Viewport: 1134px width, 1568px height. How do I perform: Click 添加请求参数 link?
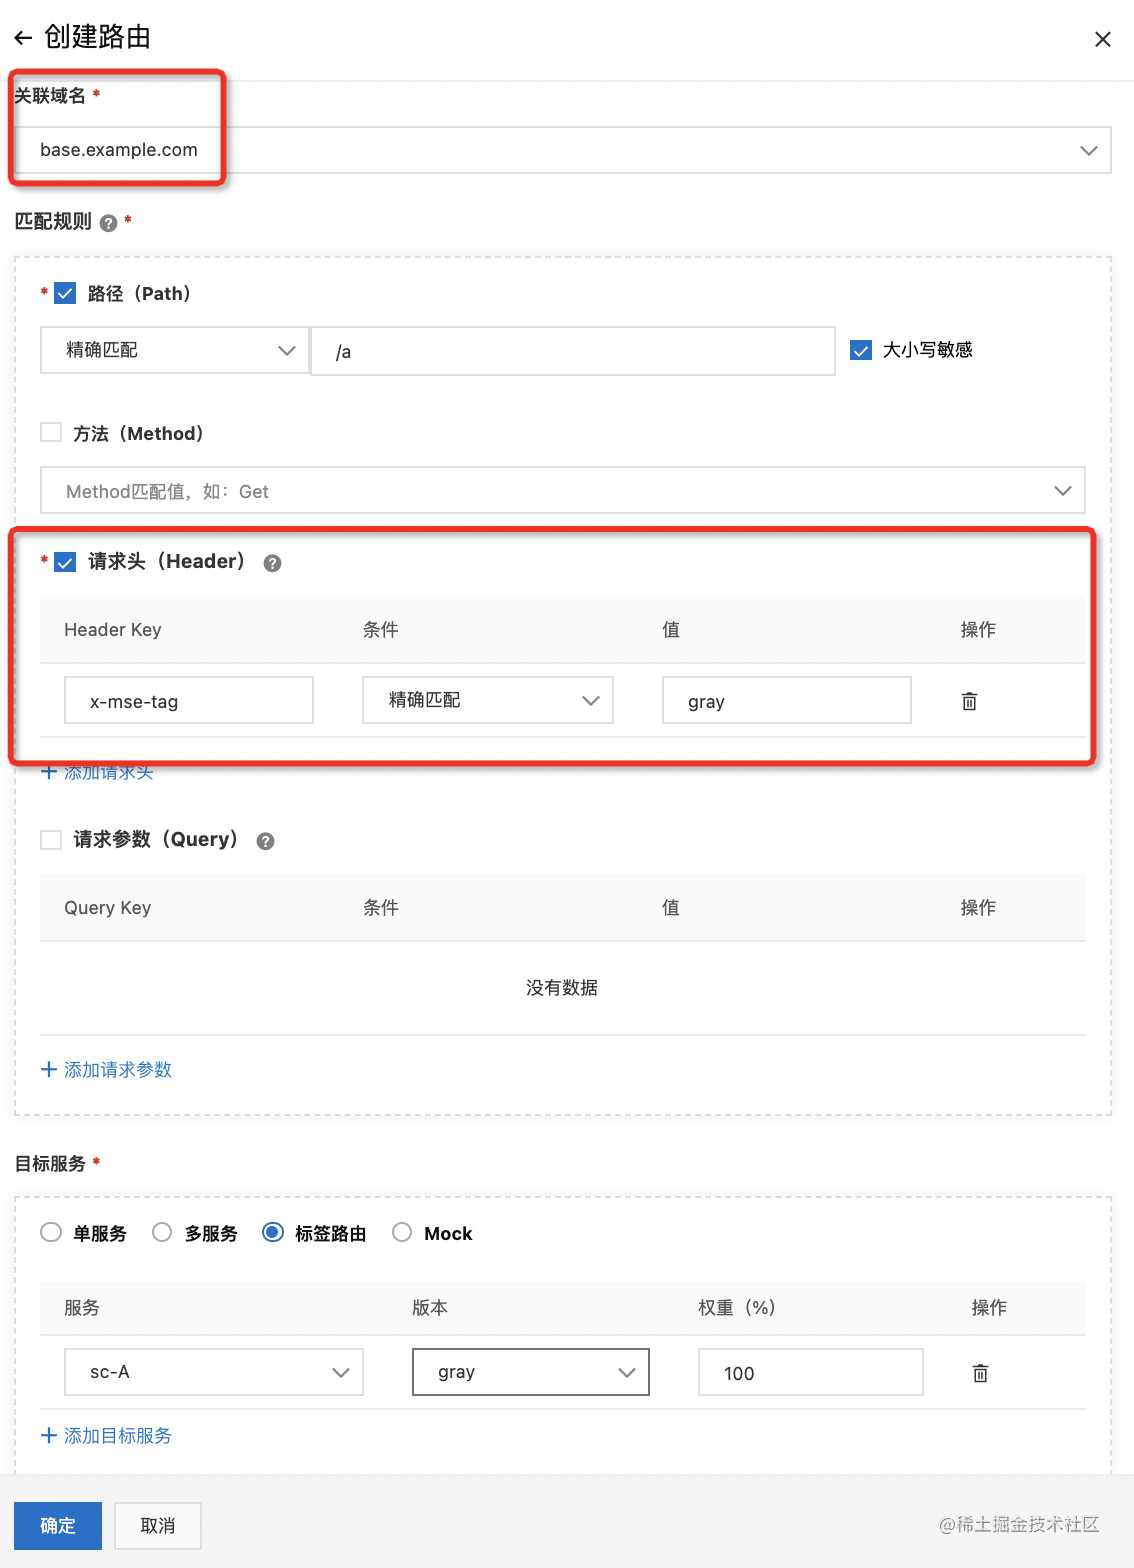pyautogui.click(x=106, y=1070)
